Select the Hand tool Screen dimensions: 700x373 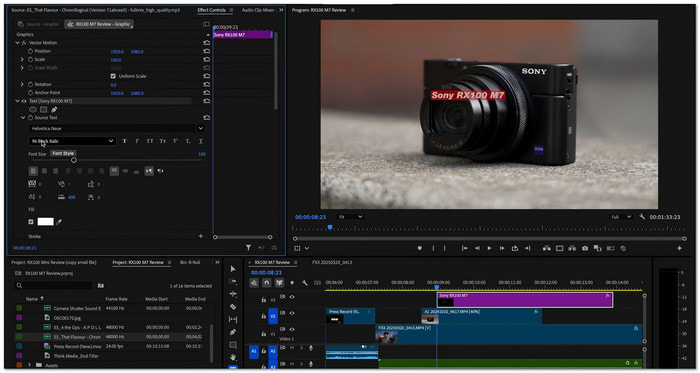click(x=233, y=357)
